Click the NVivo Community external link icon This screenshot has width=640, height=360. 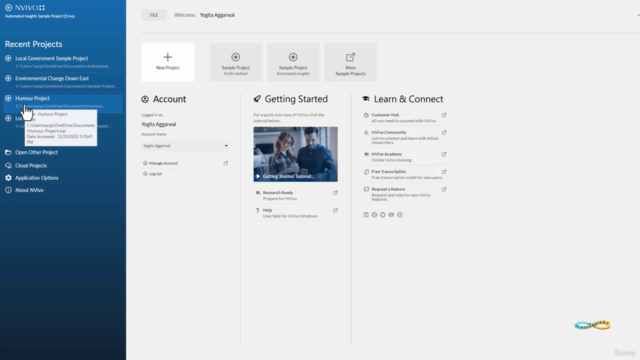pyautogui.click(x=444, y=133)
